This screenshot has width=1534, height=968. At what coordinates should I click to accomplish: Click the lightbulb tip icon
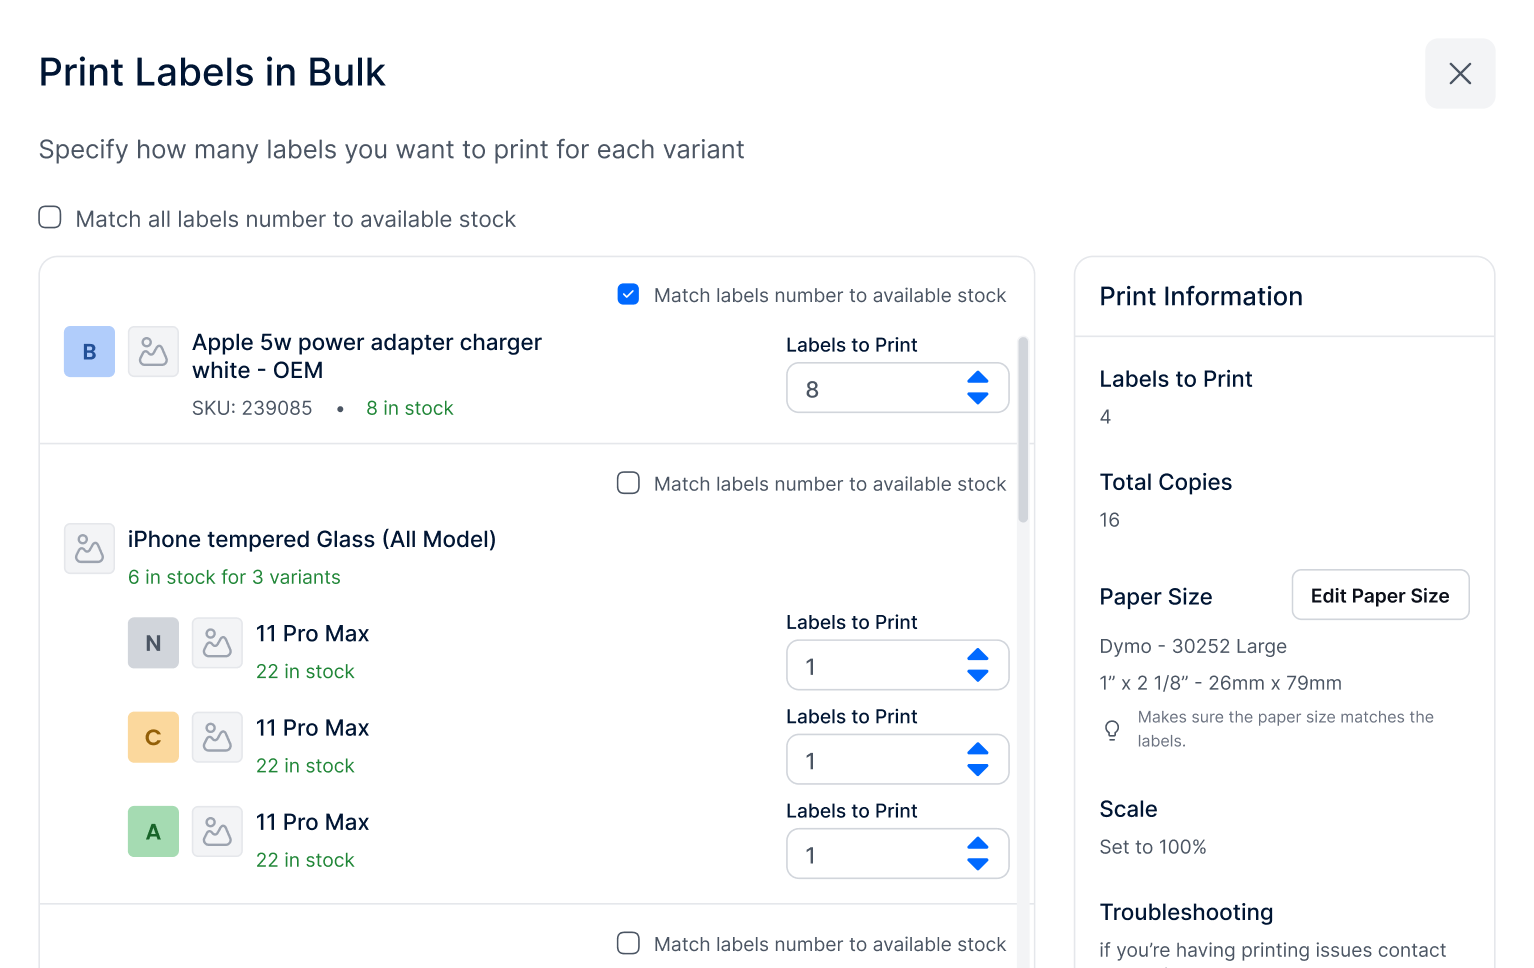(x=1112, y=730)
